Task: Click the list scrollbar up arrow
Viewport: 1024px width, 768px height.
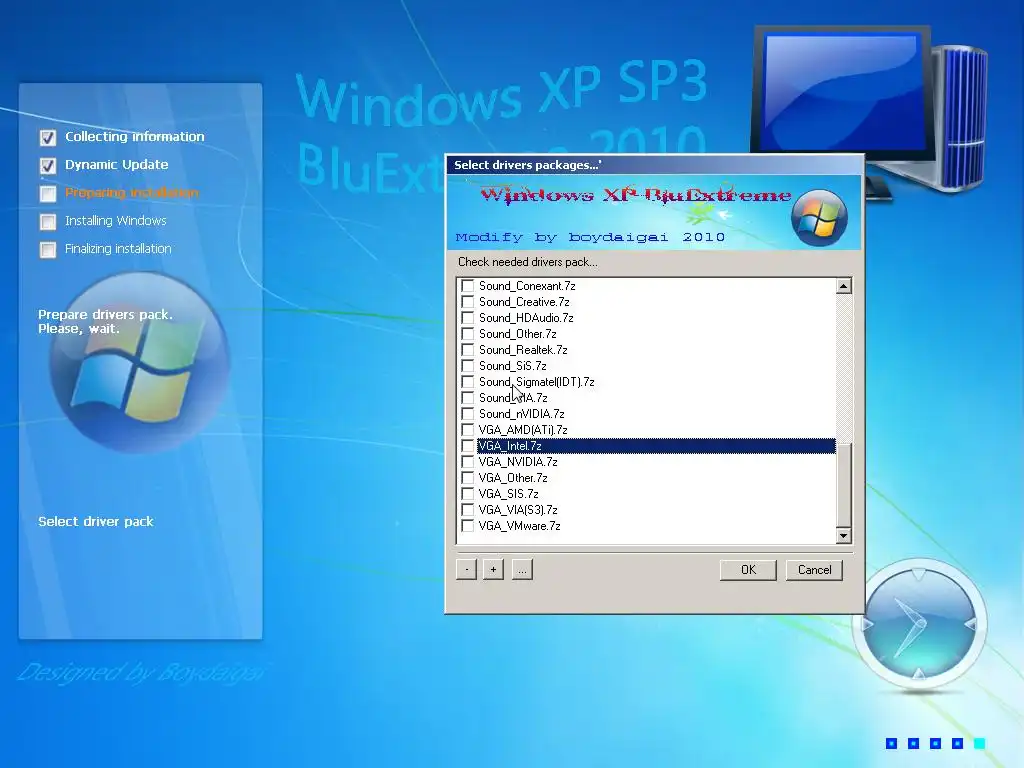Action: click(x=844, y=286)
